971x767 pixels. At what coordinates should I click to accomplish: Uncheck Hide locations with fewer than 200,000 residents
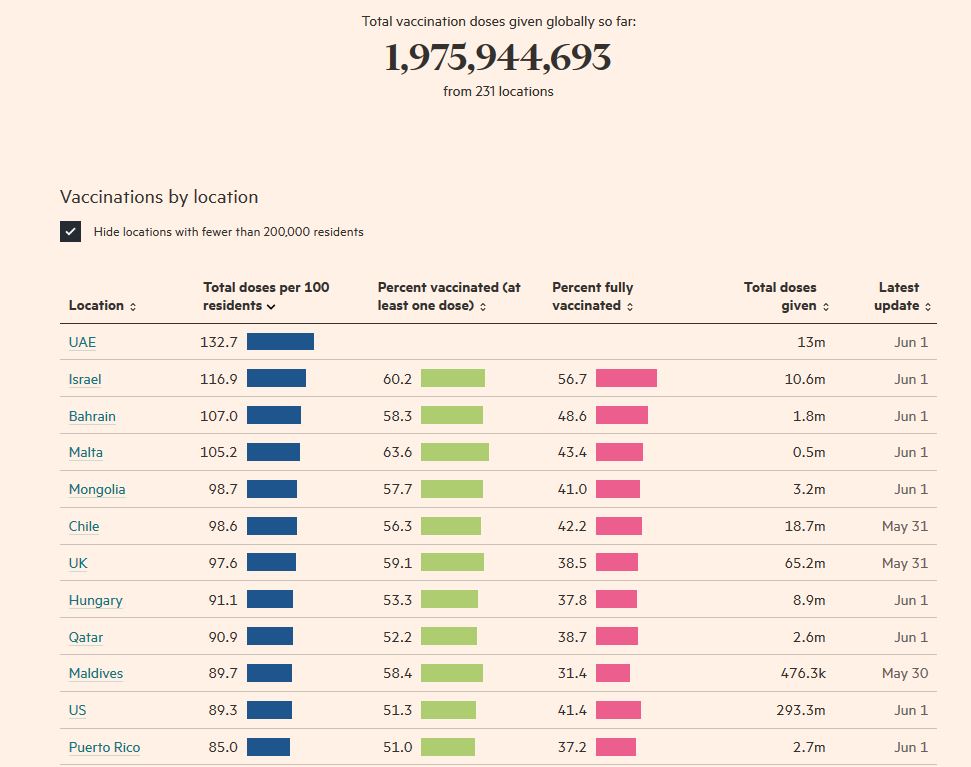pos(71,232)
